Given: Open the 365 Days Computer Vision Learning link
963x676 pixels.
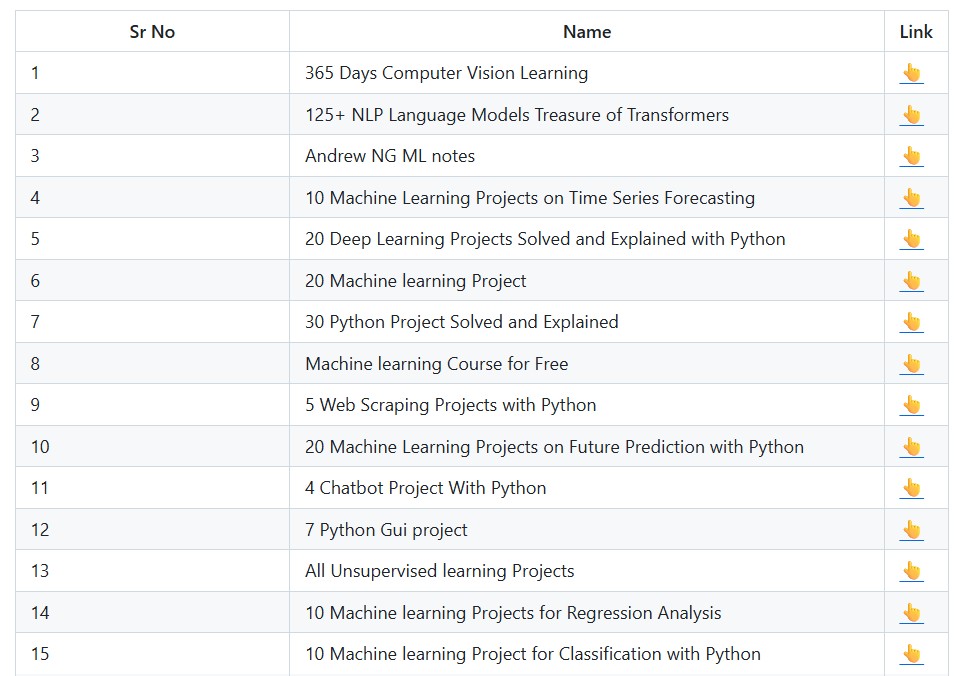Looking at the screenshot, I should (x=911, y=73).
